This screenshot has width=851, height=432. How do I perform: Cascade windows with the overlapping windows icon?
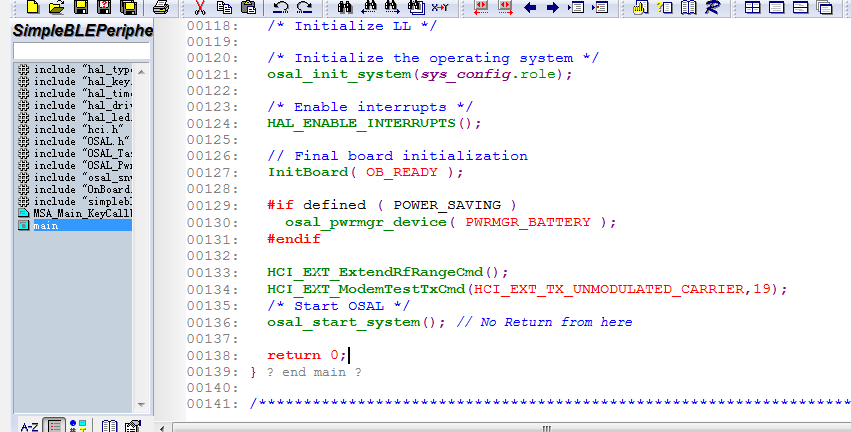click(824, 7)
